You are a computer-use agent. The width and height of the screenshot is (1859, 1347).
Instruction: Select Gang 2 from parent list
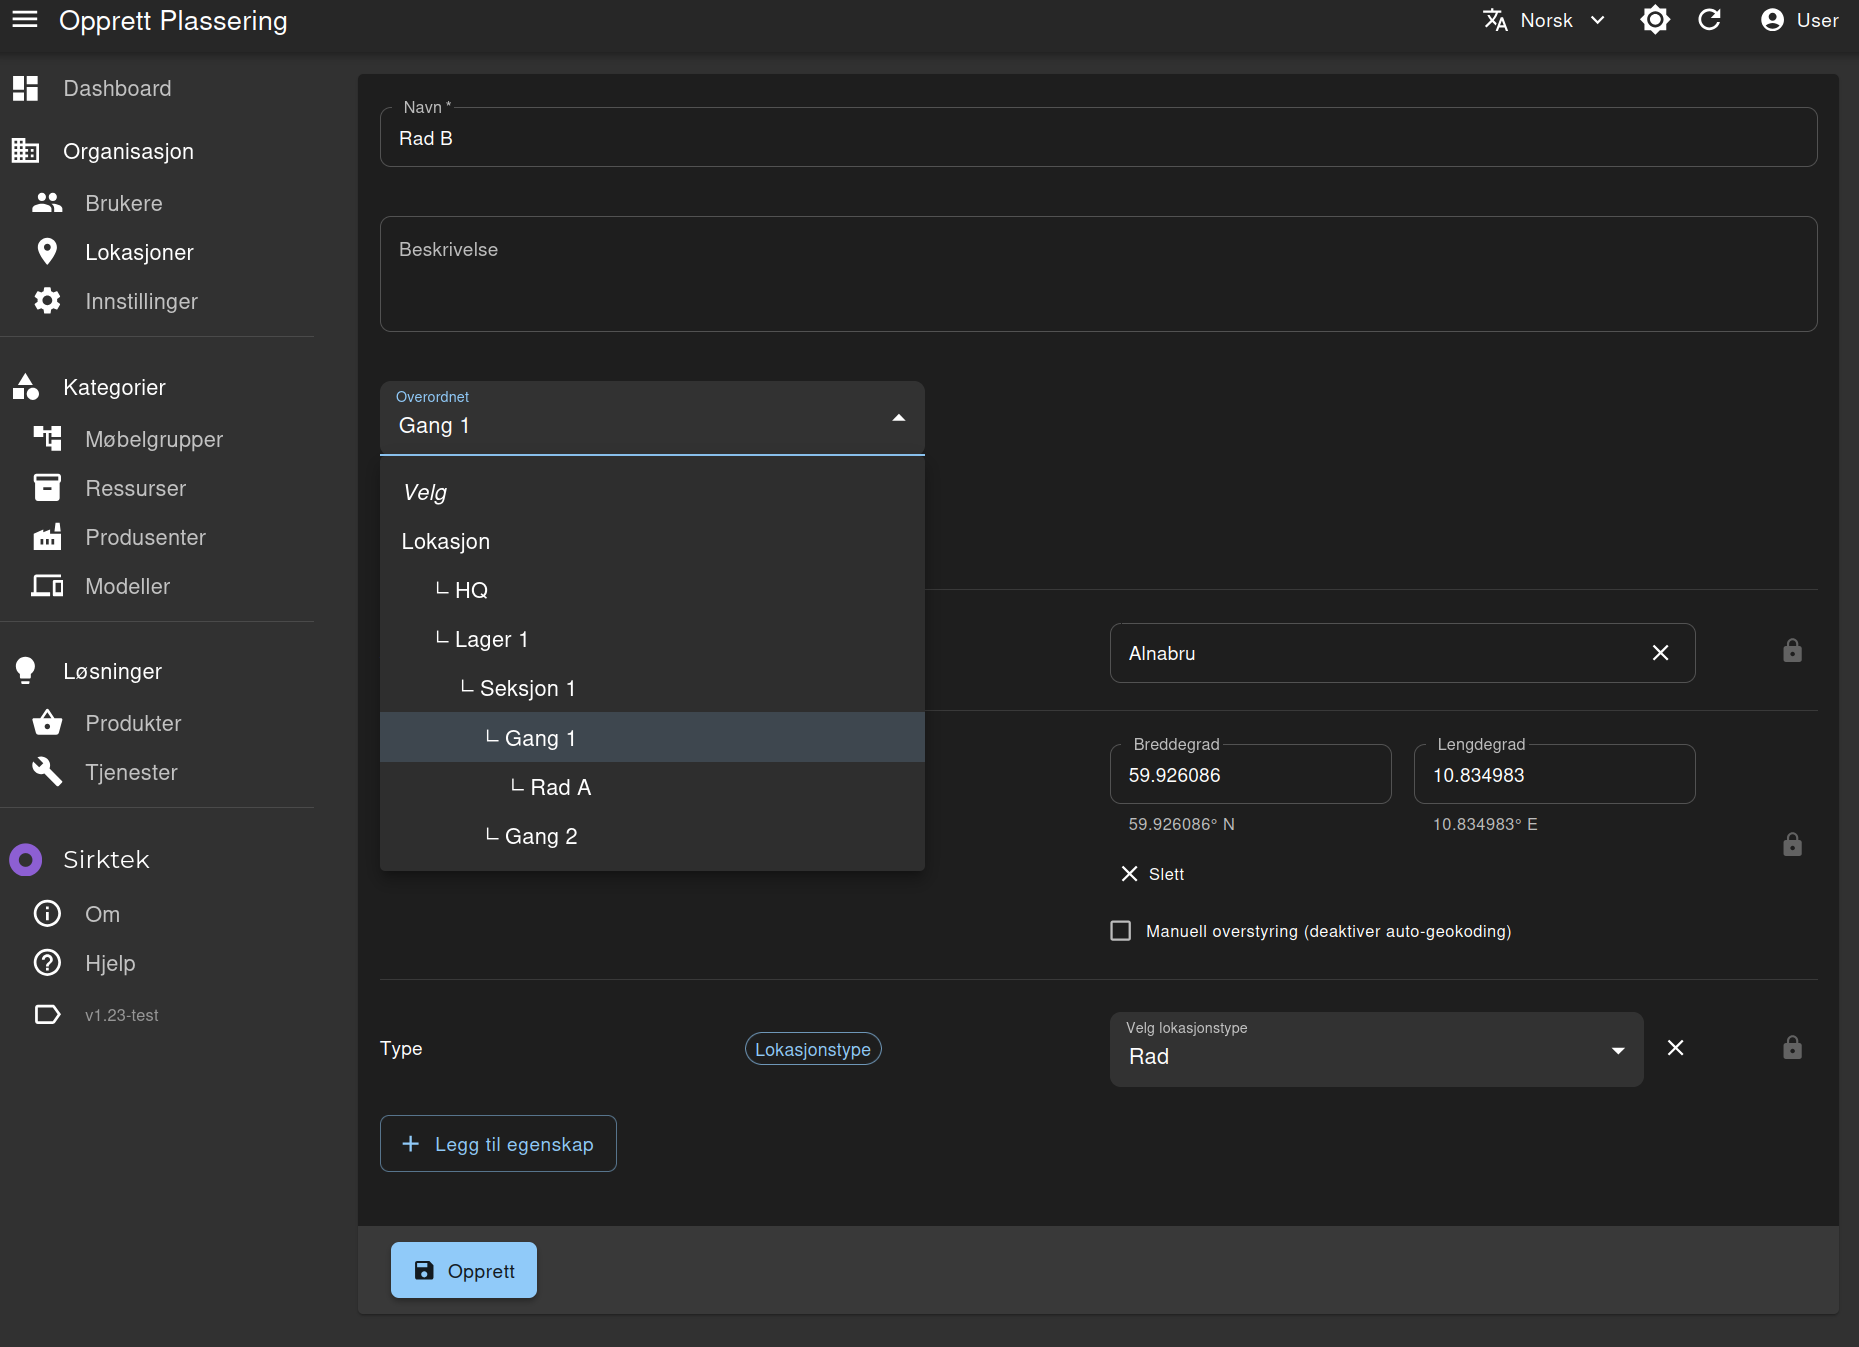[x=541, y=836]
